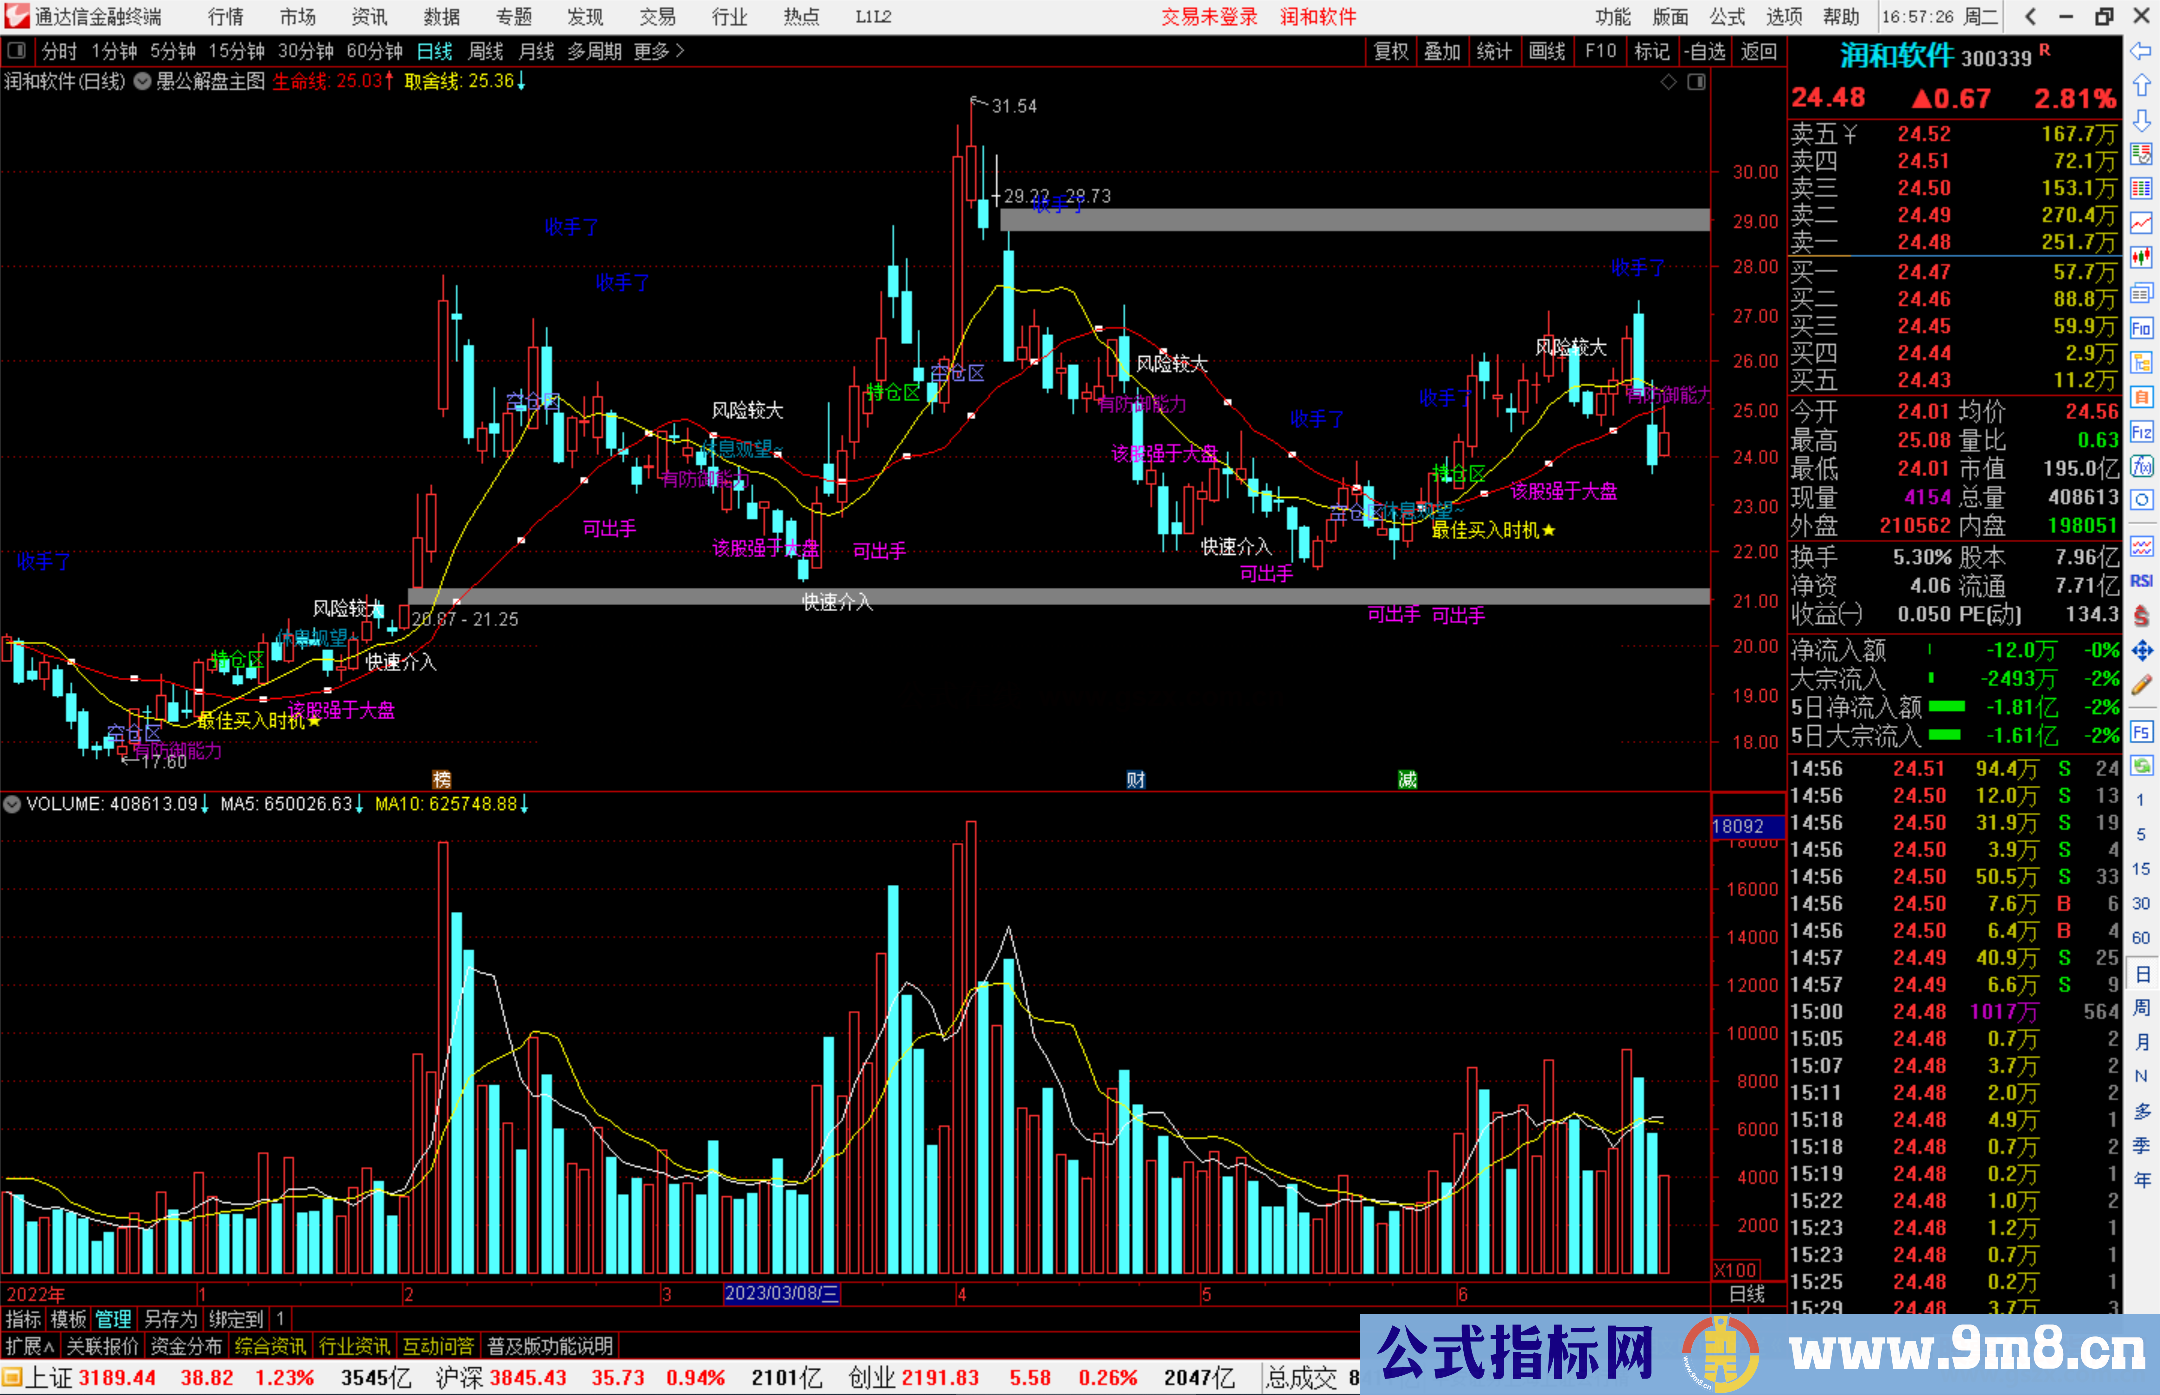The image size is (2160, 1395).
Task: Click the 画线 button
Action: [1547, 51]
